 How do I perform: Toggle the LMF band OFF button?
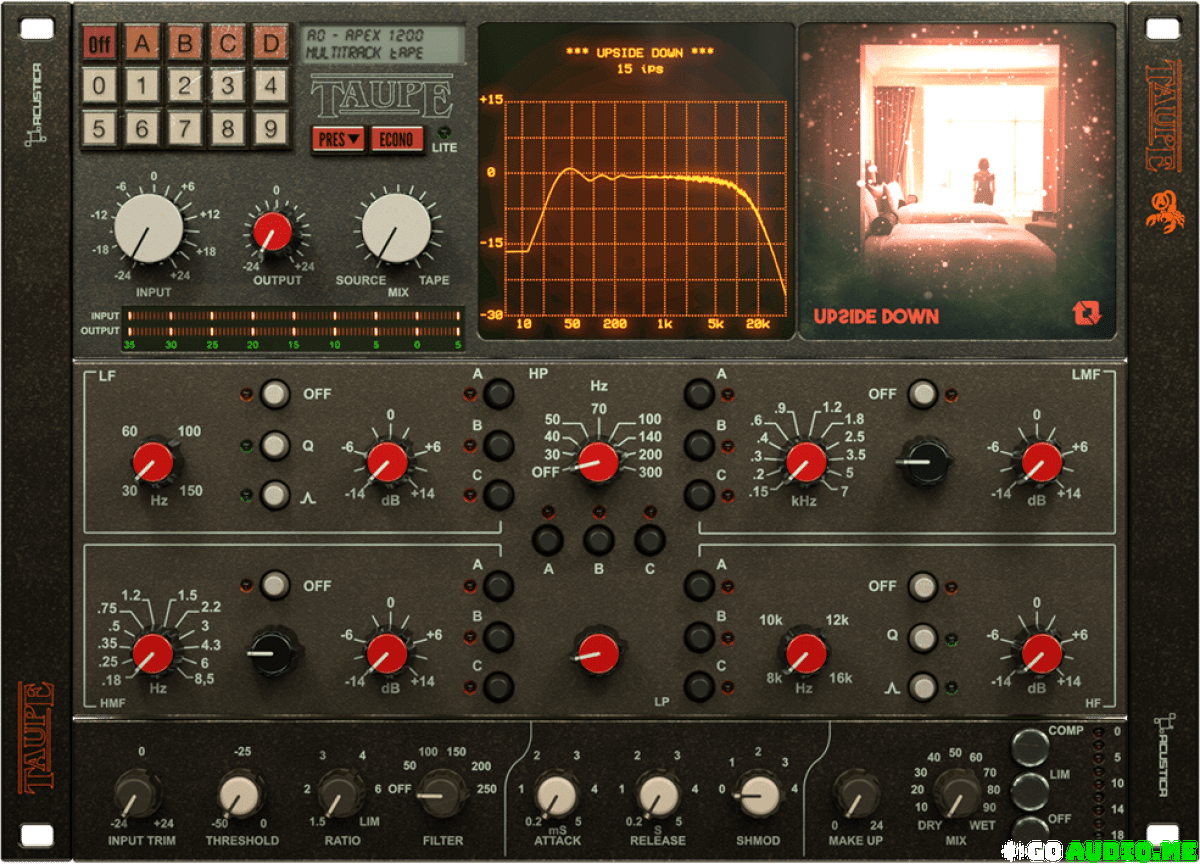coord(922,395)
